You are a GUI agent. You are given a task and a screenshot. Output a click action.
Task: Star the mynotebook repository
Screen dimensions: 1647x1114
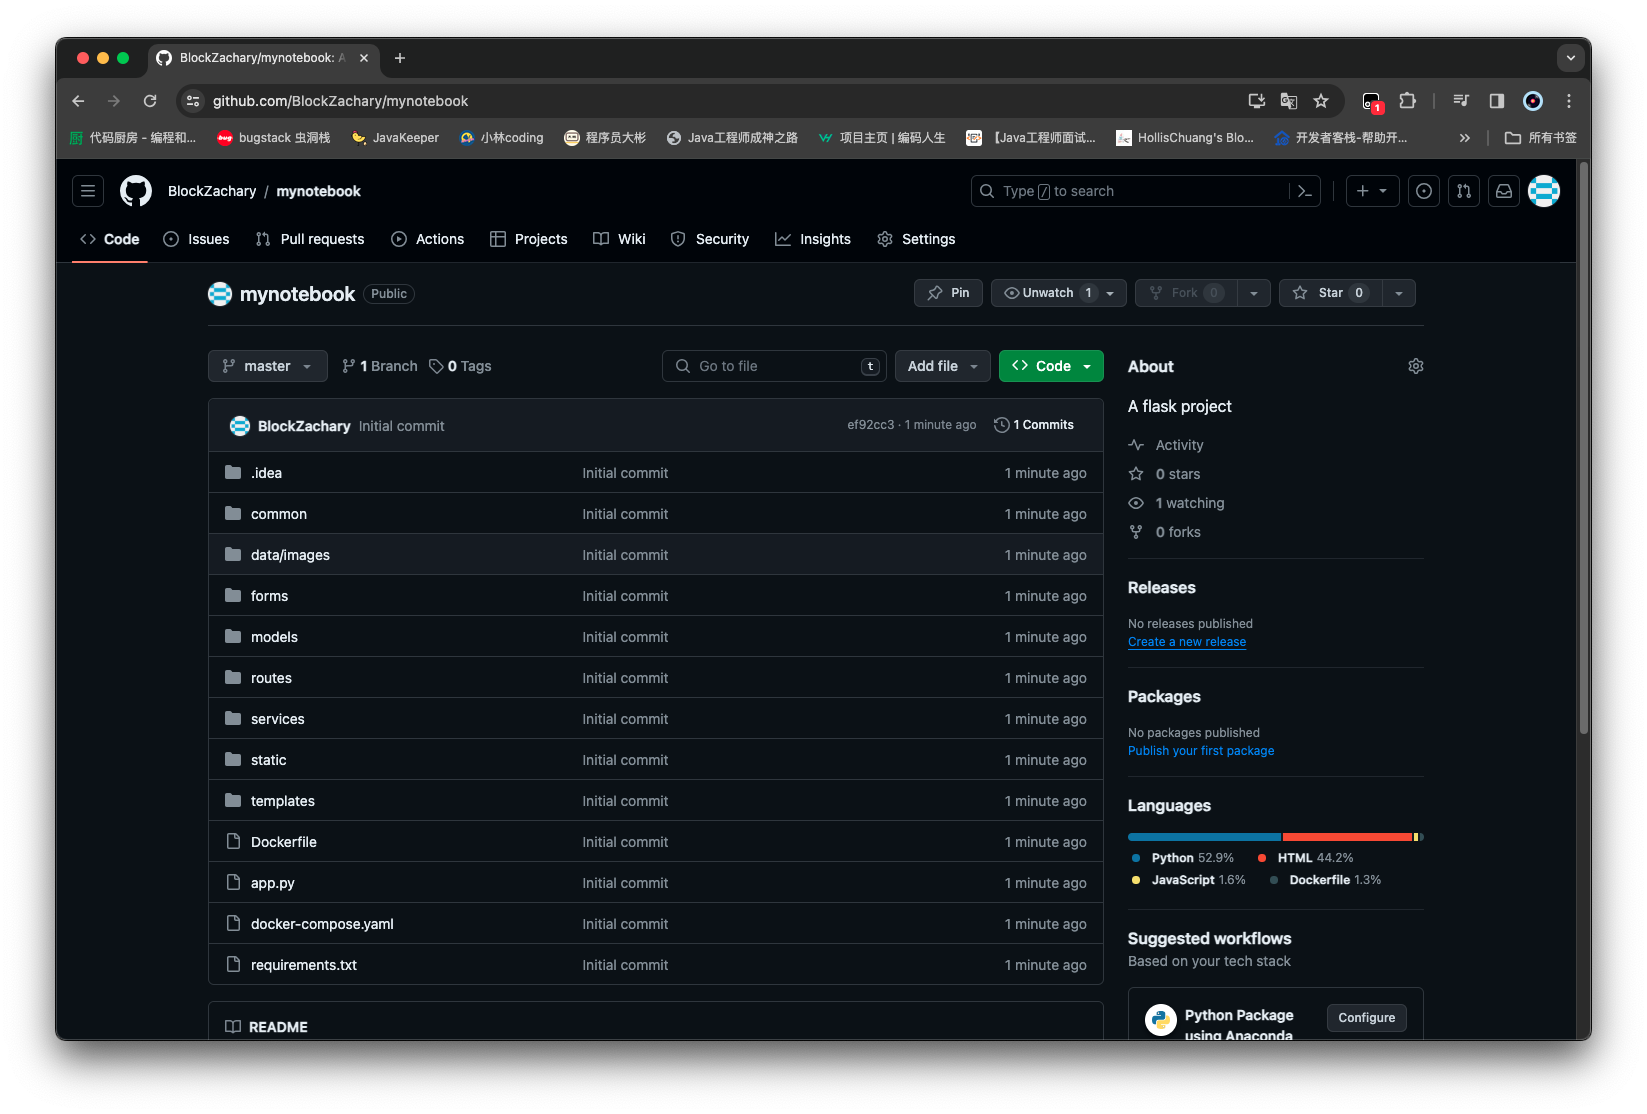[1330, 293]
